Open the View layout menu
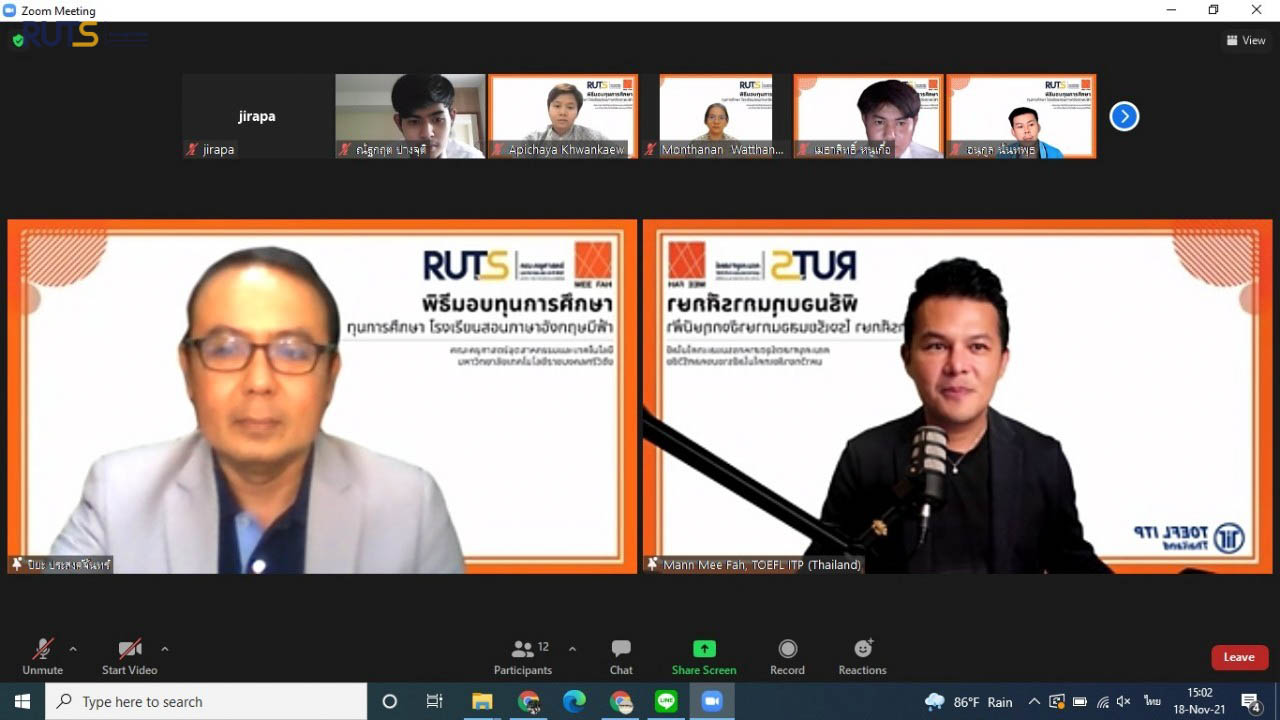1280x720 pixels. [1246, 40]
